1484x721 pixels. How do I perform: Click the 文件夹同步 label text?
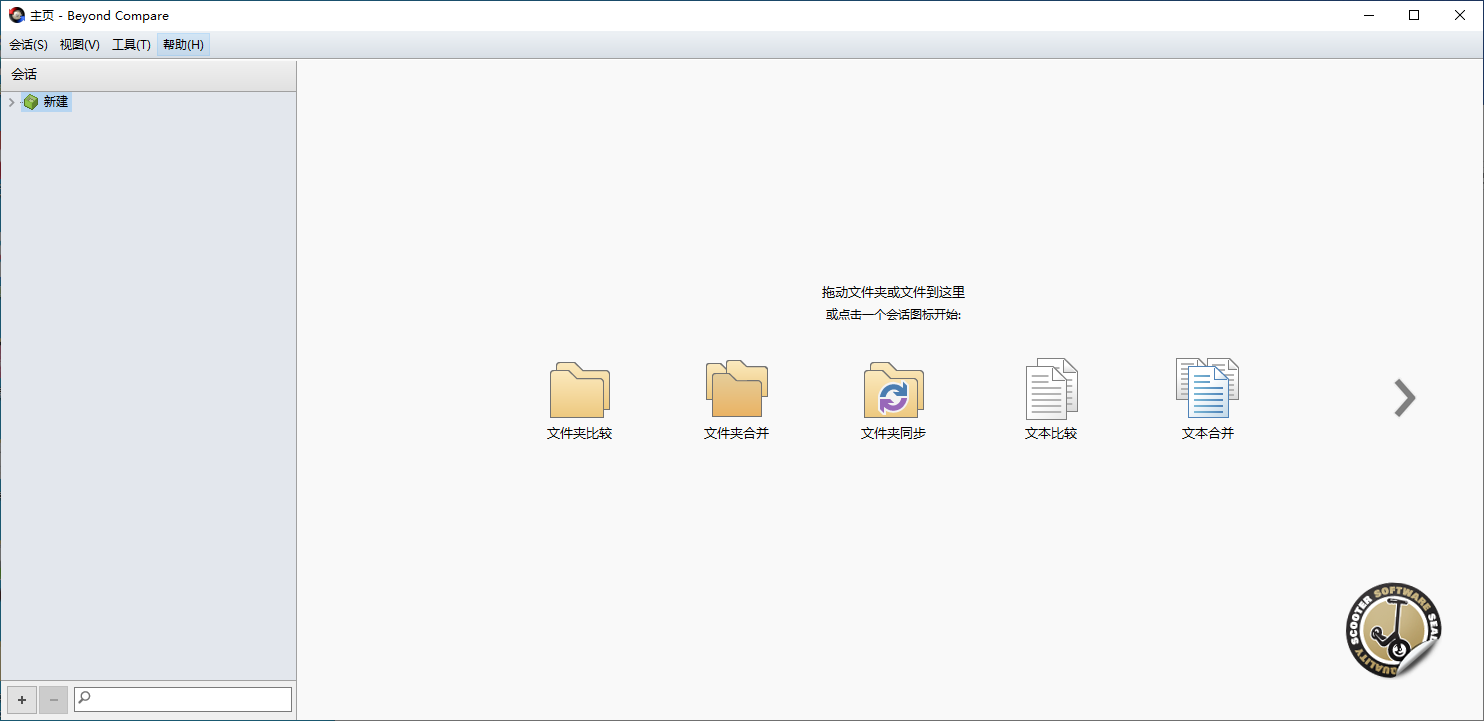tap(894, 434)
